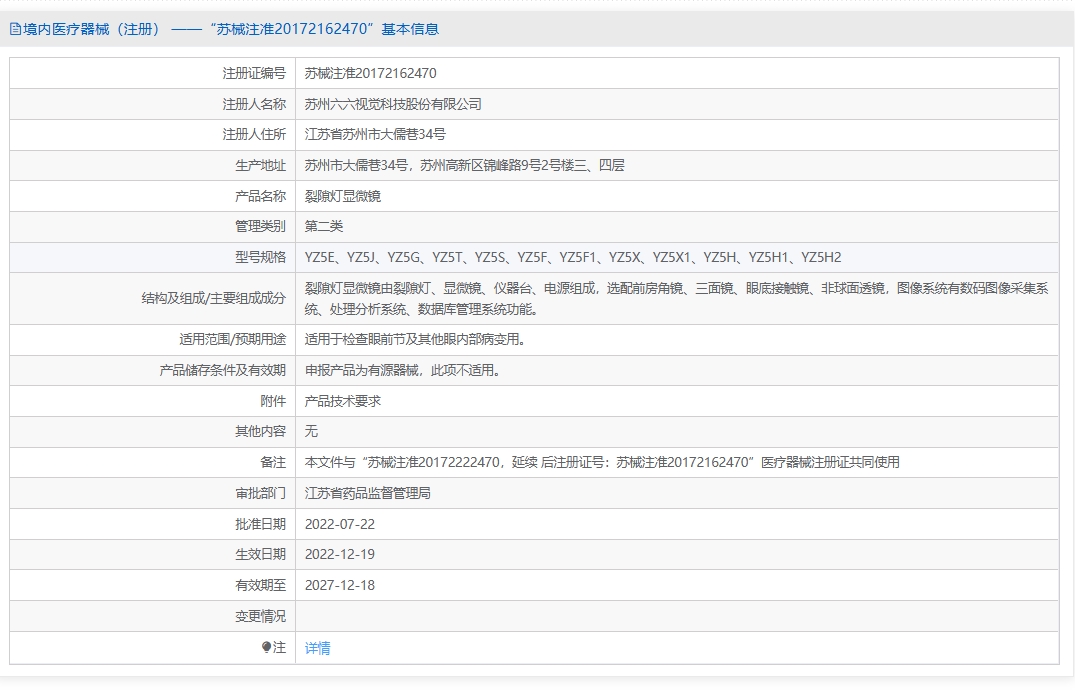Click the 产品名称 row label

260,196
